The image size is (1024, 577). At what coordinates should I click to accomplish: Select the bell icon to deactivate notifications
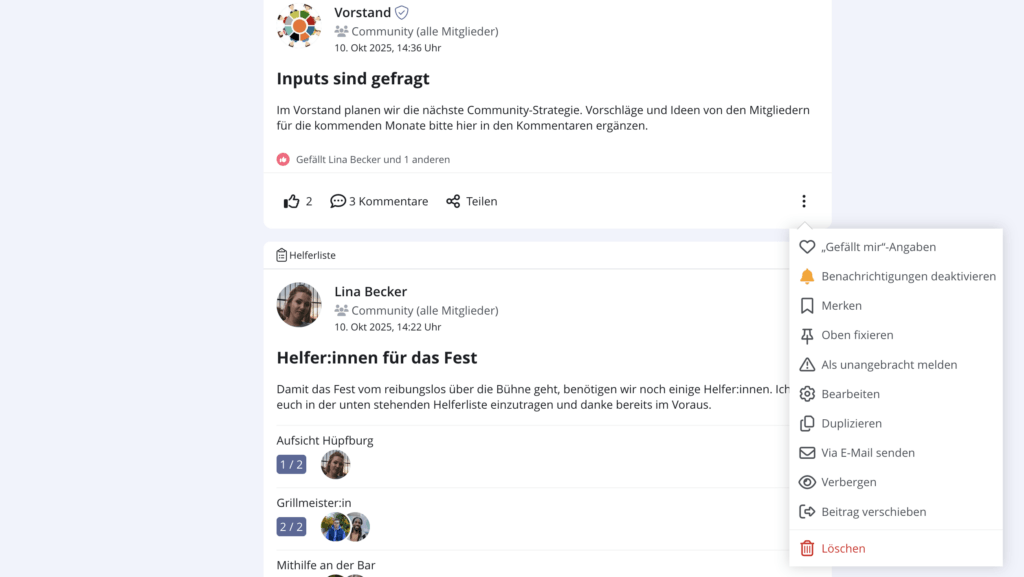[x=806, y=276]
